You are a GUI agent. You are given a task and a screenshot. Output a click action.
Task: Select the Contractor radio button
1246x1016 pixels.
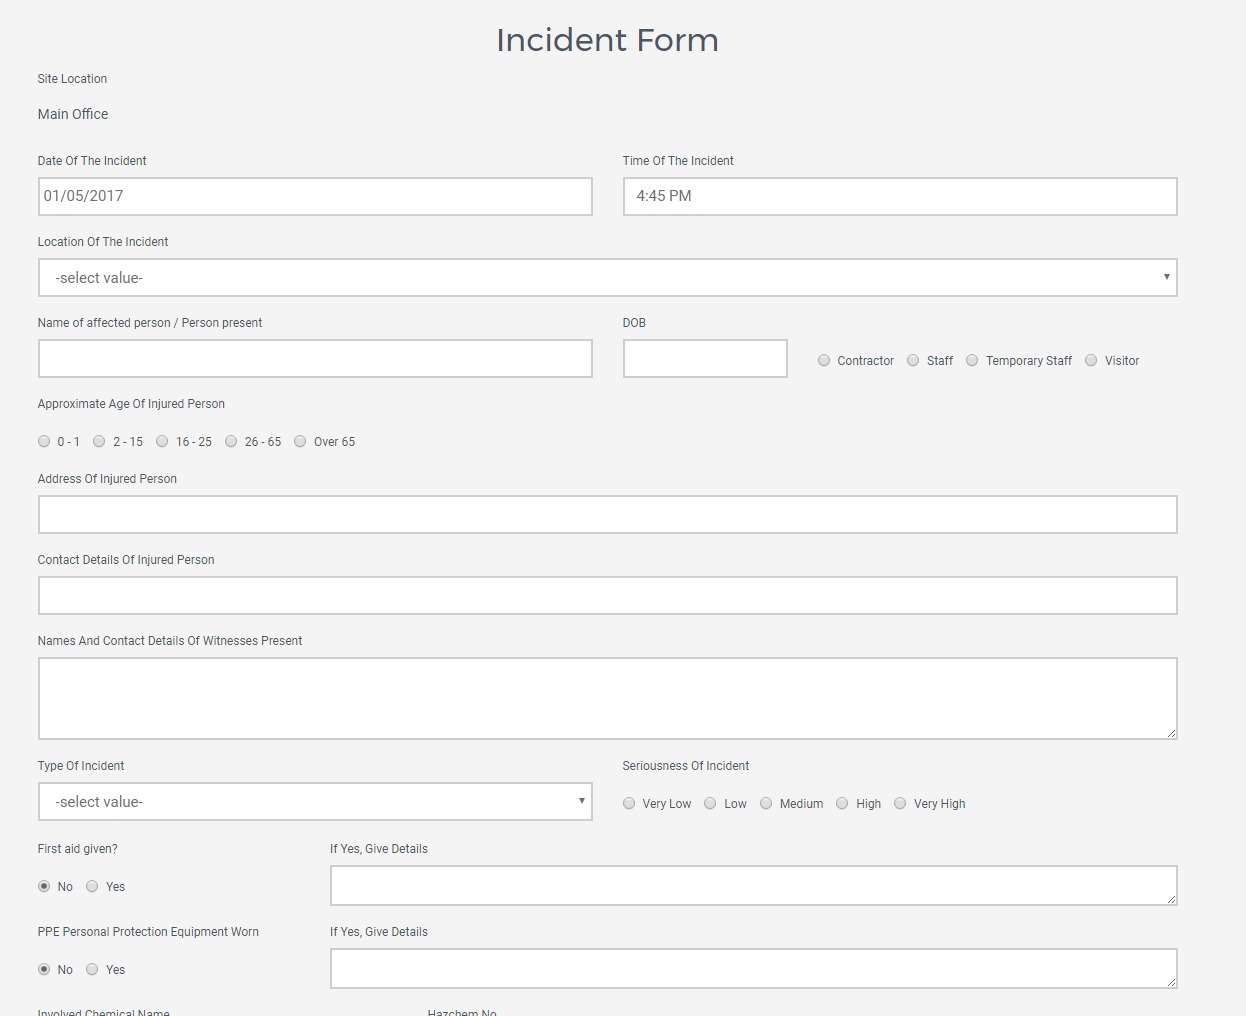(x=824, y=361)
